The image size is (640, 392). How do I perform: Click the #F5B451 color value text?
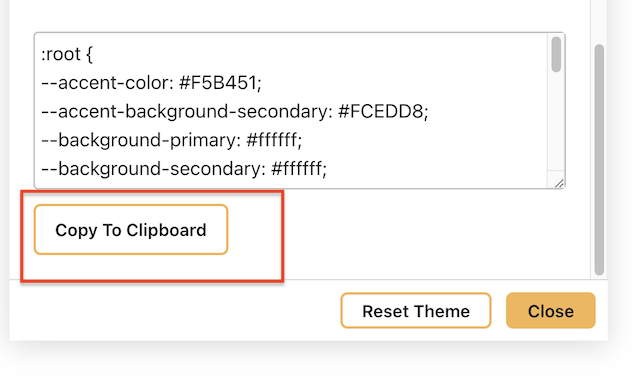[218, 83]
